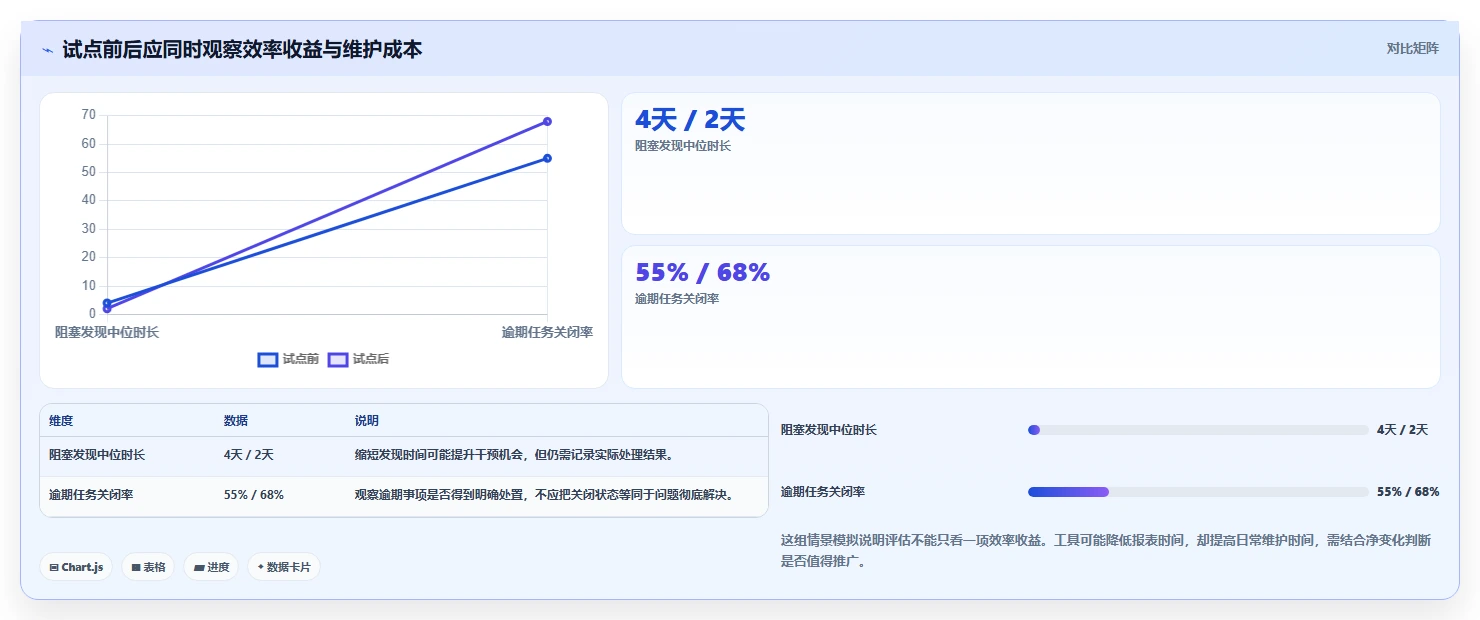Click the chart x-axis label 逾期任务关闭率
The width and height of the screenshot is (1480, 620).
(x=547, y=332)
